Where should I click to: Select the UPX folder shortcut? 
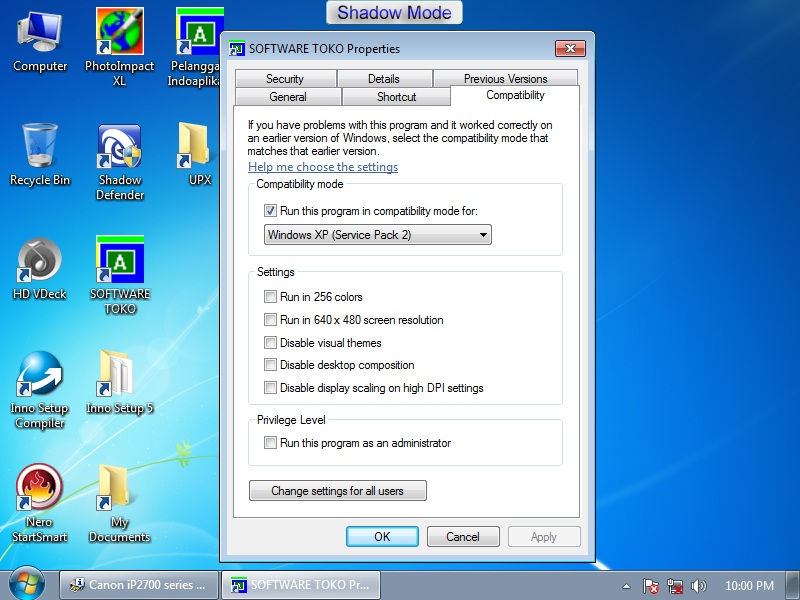tap(196, 153)
